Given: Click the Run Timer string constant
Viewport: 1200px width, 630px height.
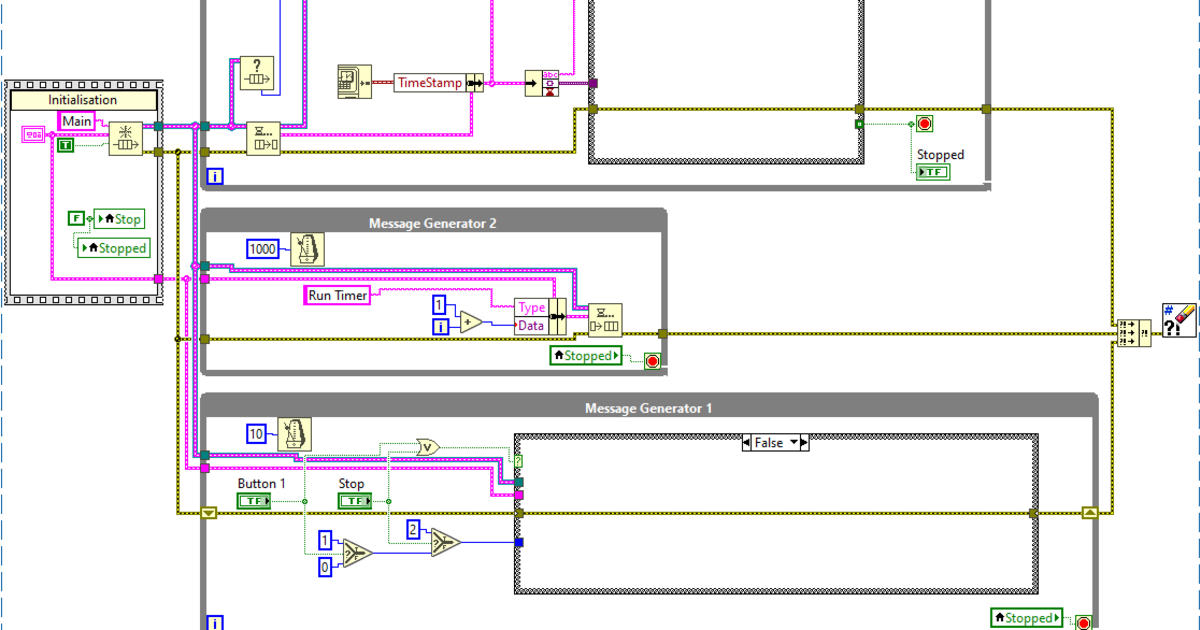Looking at the screenshot, I should point(336,294).
